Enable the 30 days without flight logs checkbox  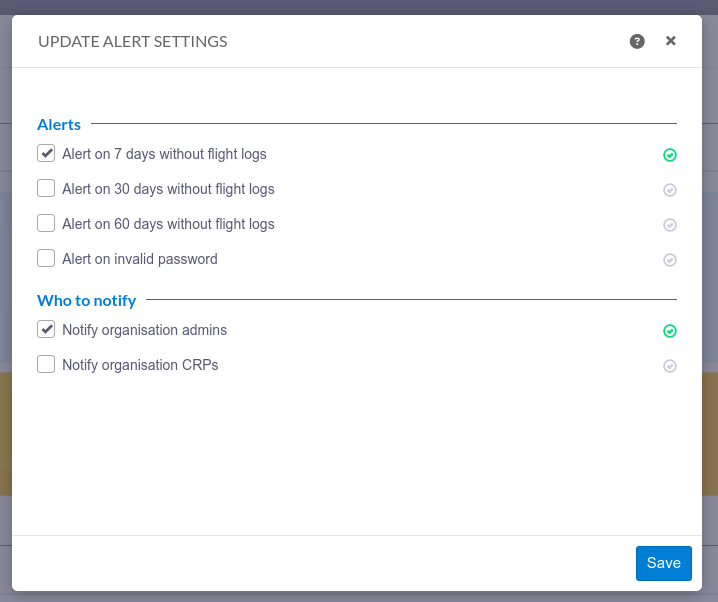coord(46,188)
